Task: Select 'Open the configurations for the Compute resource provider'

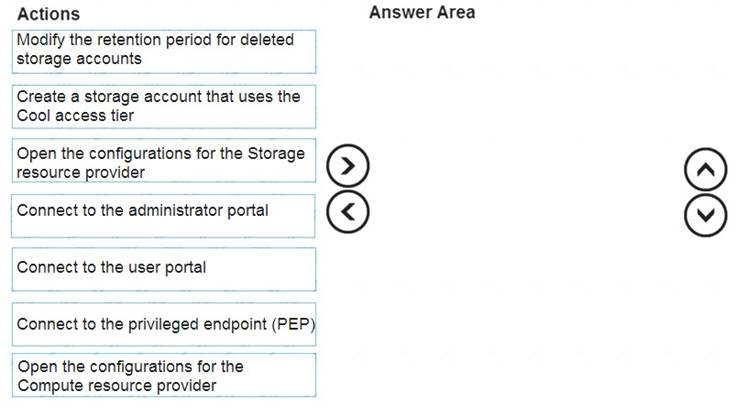Action: coord(164,375)
